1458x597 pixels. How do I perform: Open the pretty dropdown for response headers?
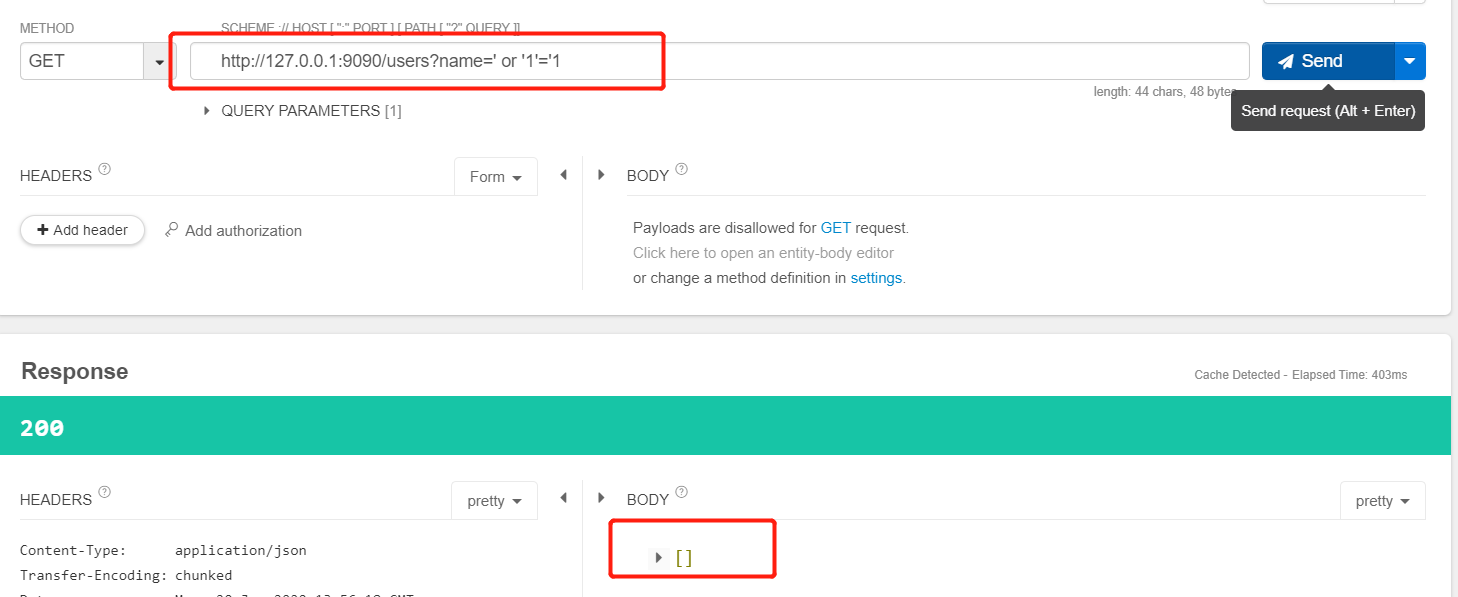click(x=495, y=501)
